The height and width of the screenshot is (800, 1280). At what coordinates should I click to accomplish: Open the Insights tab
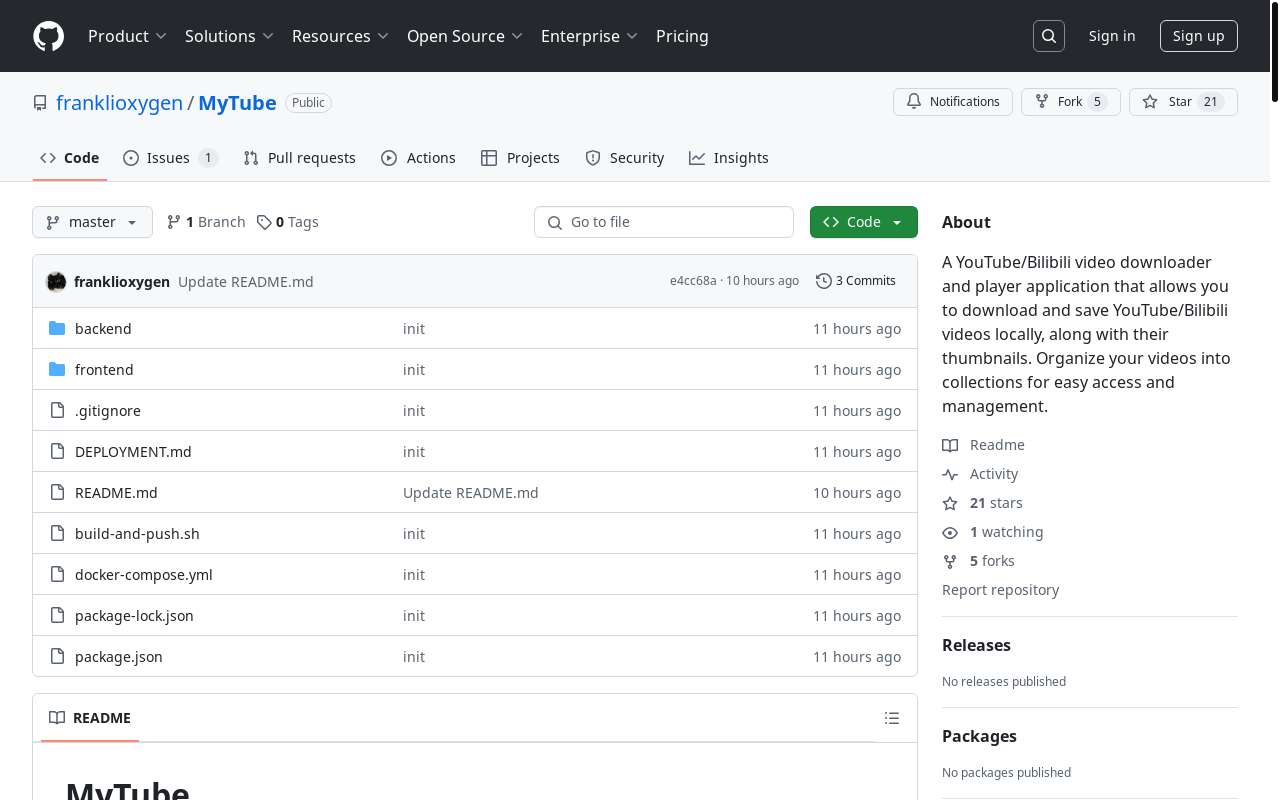729,158
